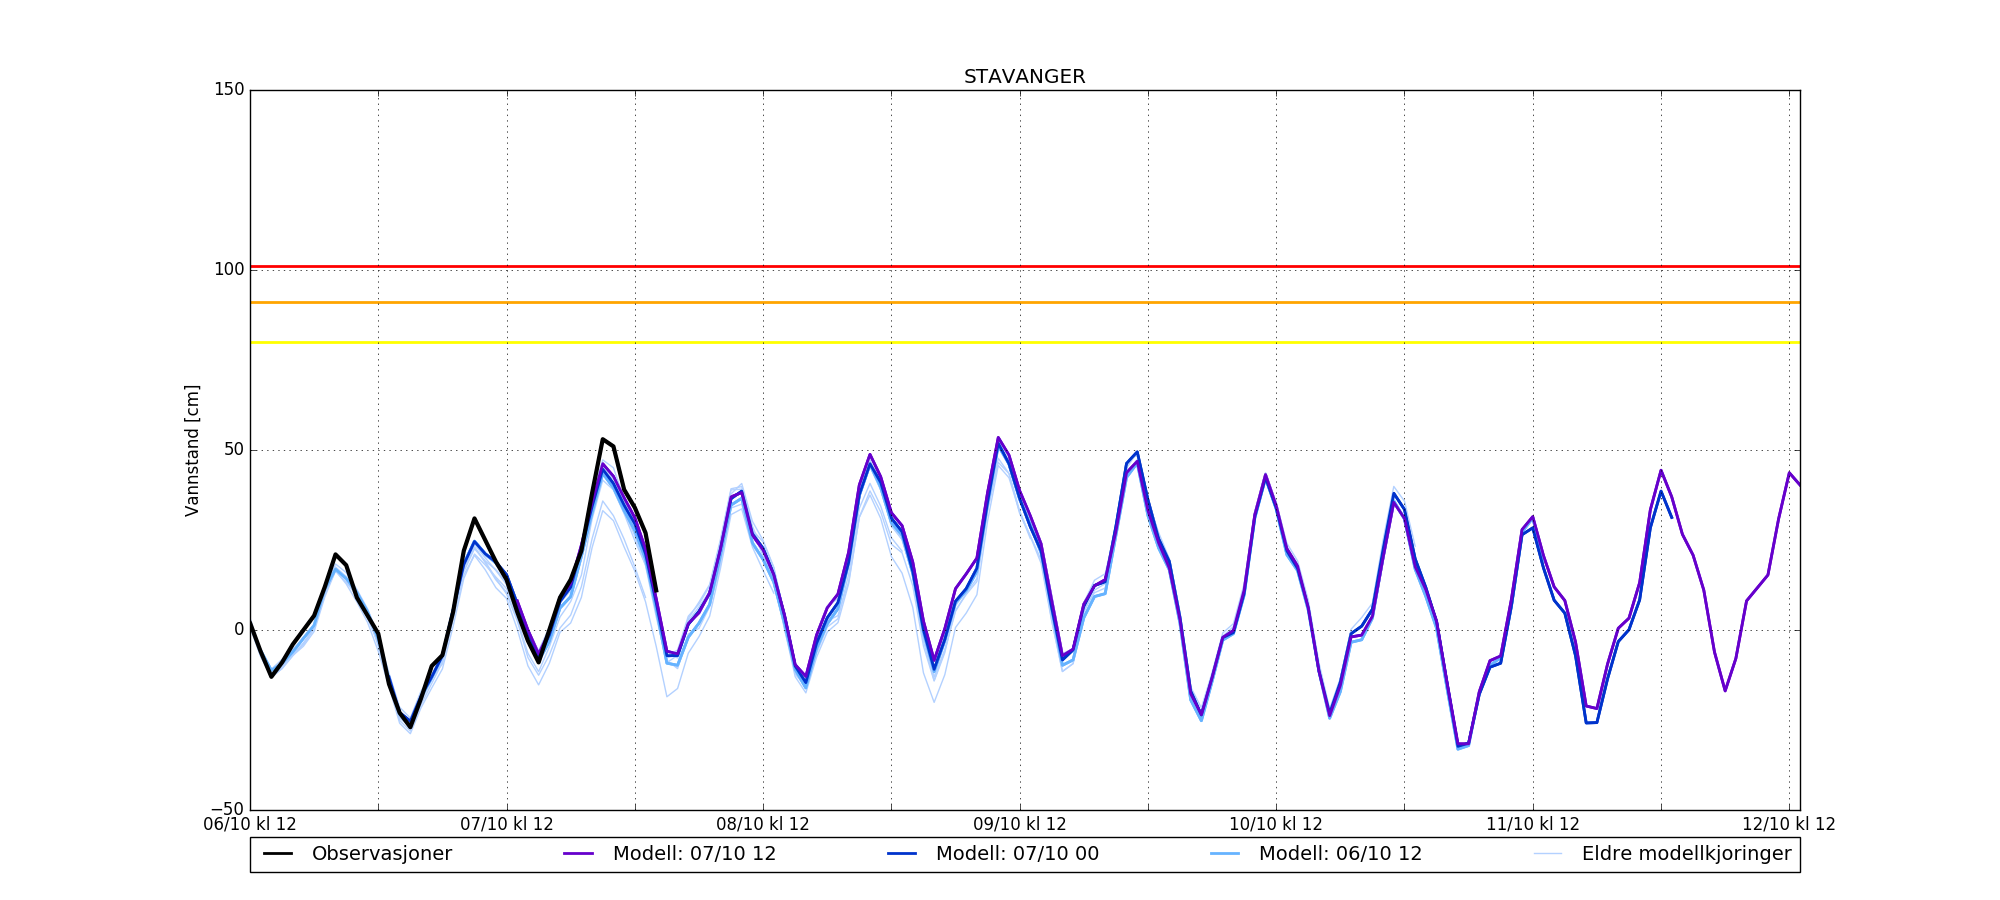
Task: Click the orange threshold line near 90 cm
Action: [x=1025, y=302]
